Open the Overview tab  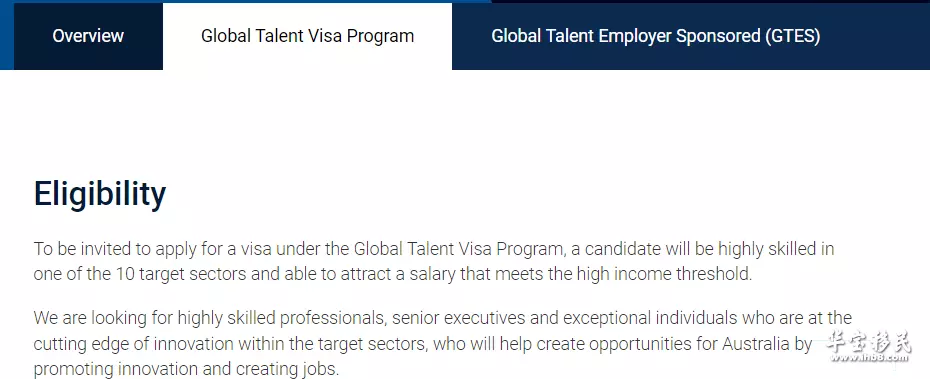(88, 36)
